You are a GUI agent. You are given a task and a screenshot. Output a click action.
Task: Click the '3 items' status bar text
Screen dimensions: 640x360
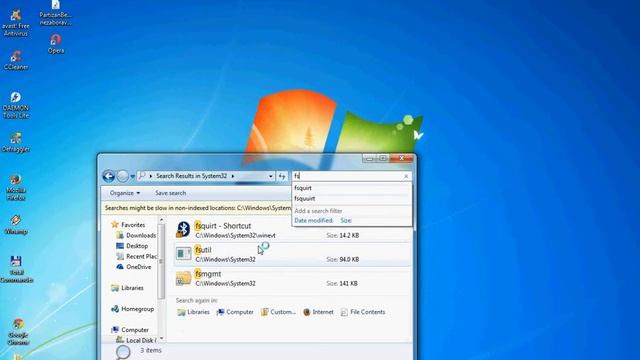151,351
